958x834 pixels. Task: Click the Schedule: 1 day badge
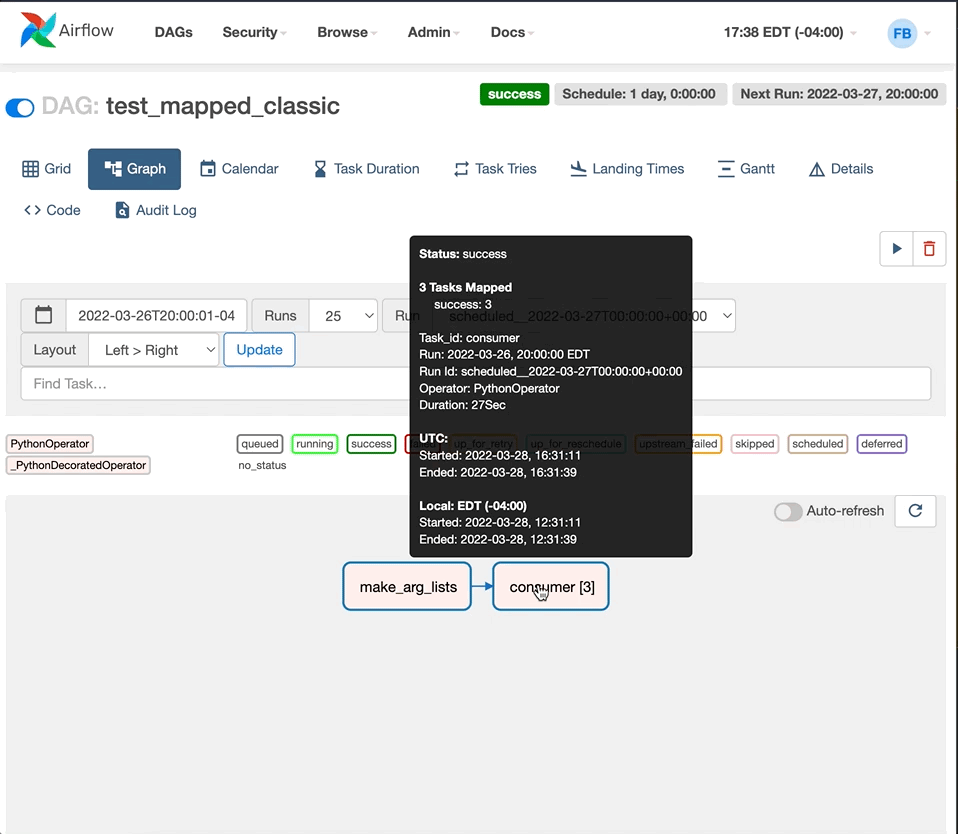(639, 94)
